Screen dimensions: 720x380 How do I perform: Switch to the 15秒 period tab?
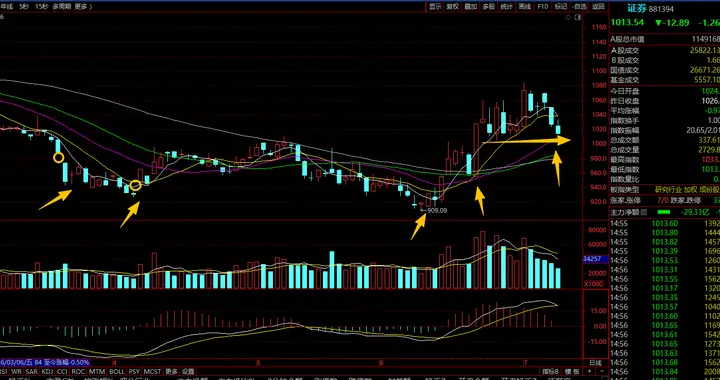click(x=41, y=6)
